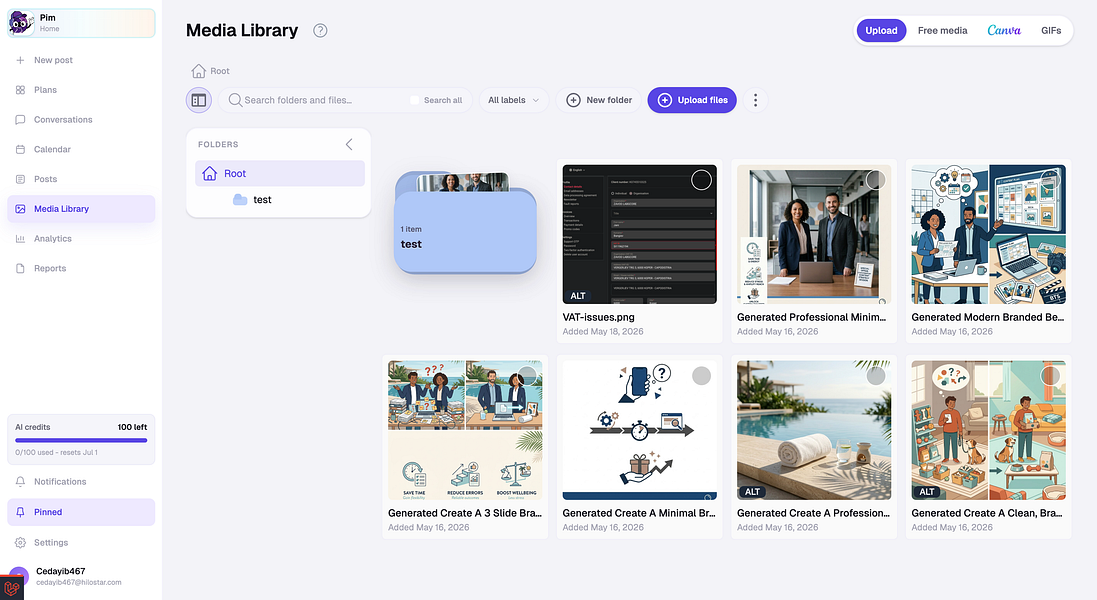Open the test folder card
Screen dimensions: 1097x600
pos(465,223)
